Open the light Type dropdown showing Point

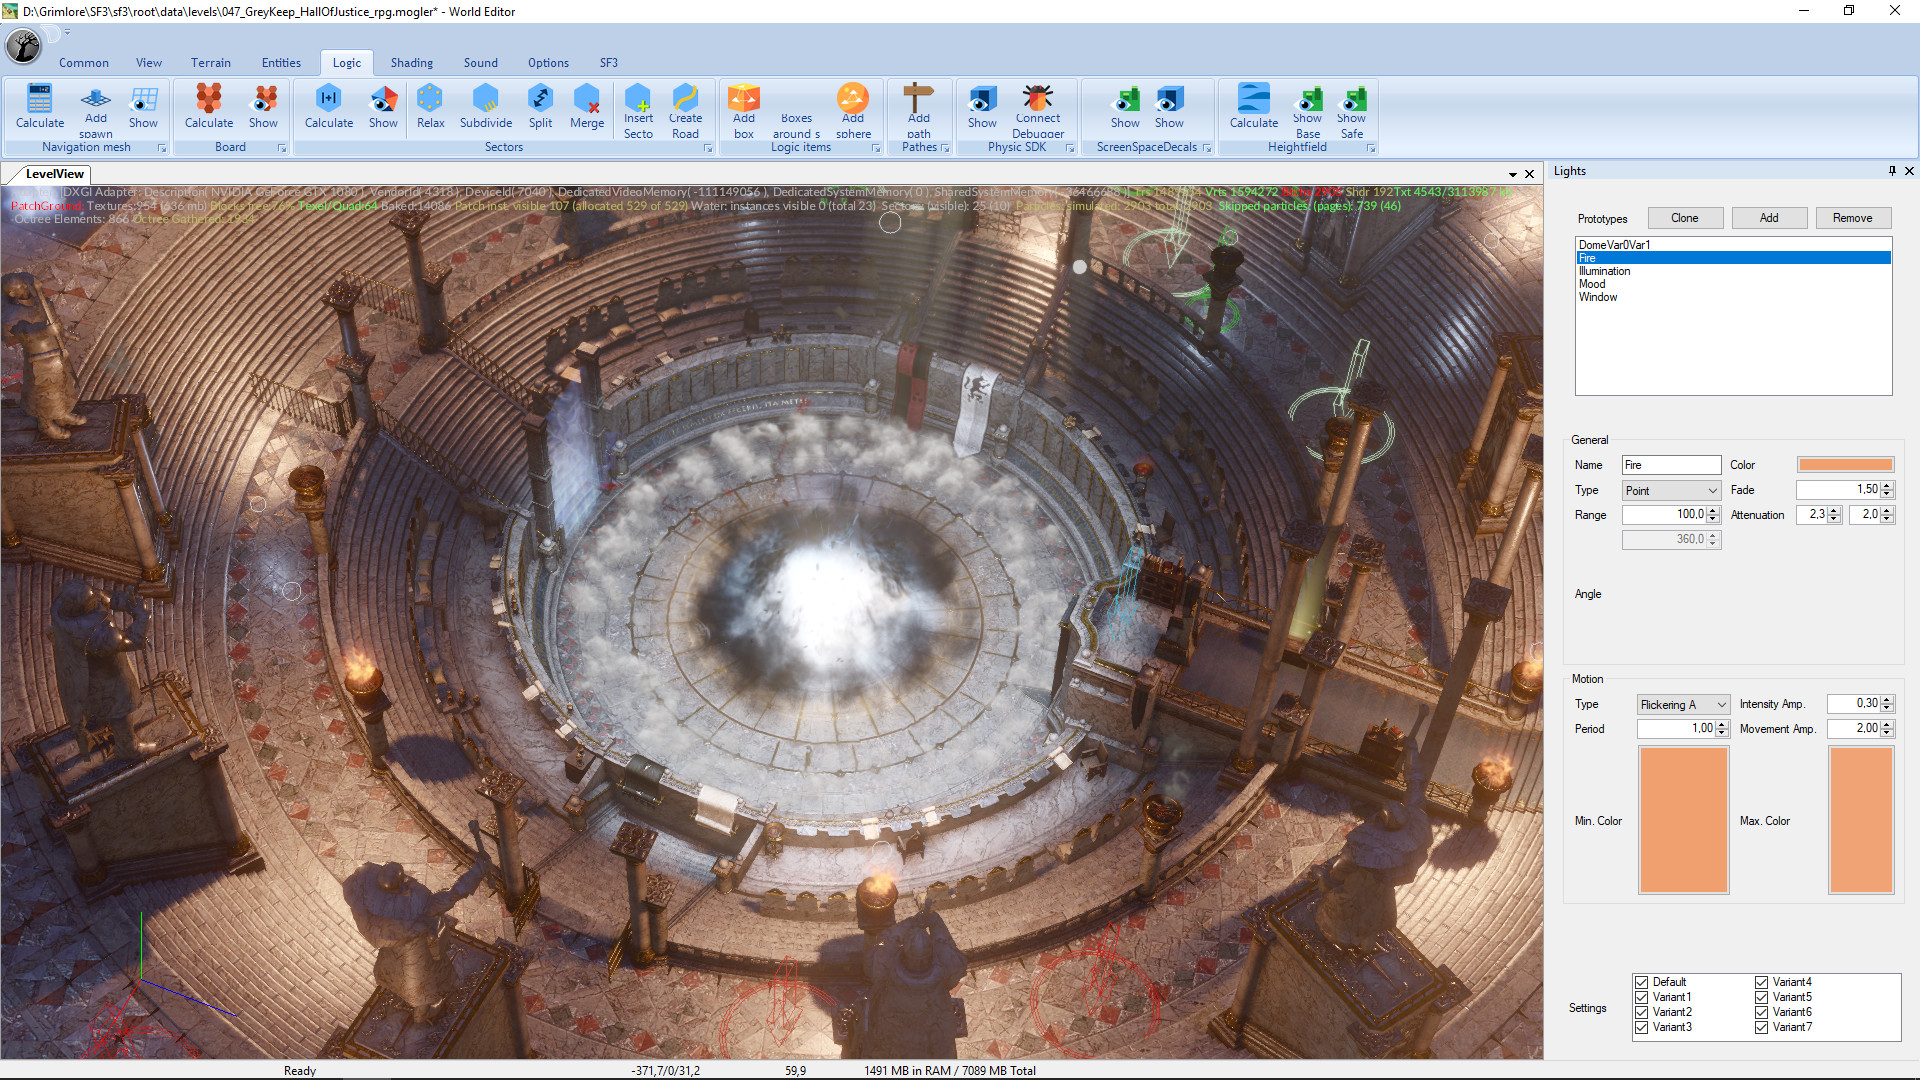[x=1669, y=490]
